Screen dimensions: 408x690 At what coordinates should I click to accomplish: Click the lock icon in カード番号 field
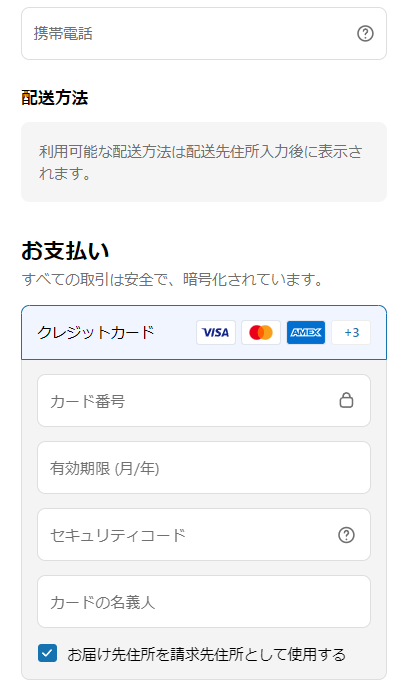pos(346,400)
